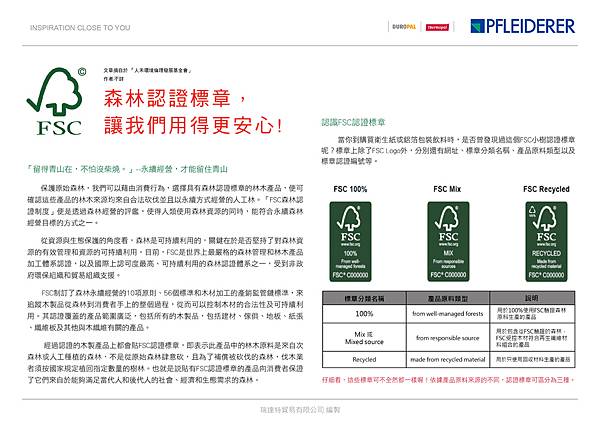Click the green heading '認識FSC認證標章'
This screenshot has height=425, width=600.
click(x=353, y=122)
